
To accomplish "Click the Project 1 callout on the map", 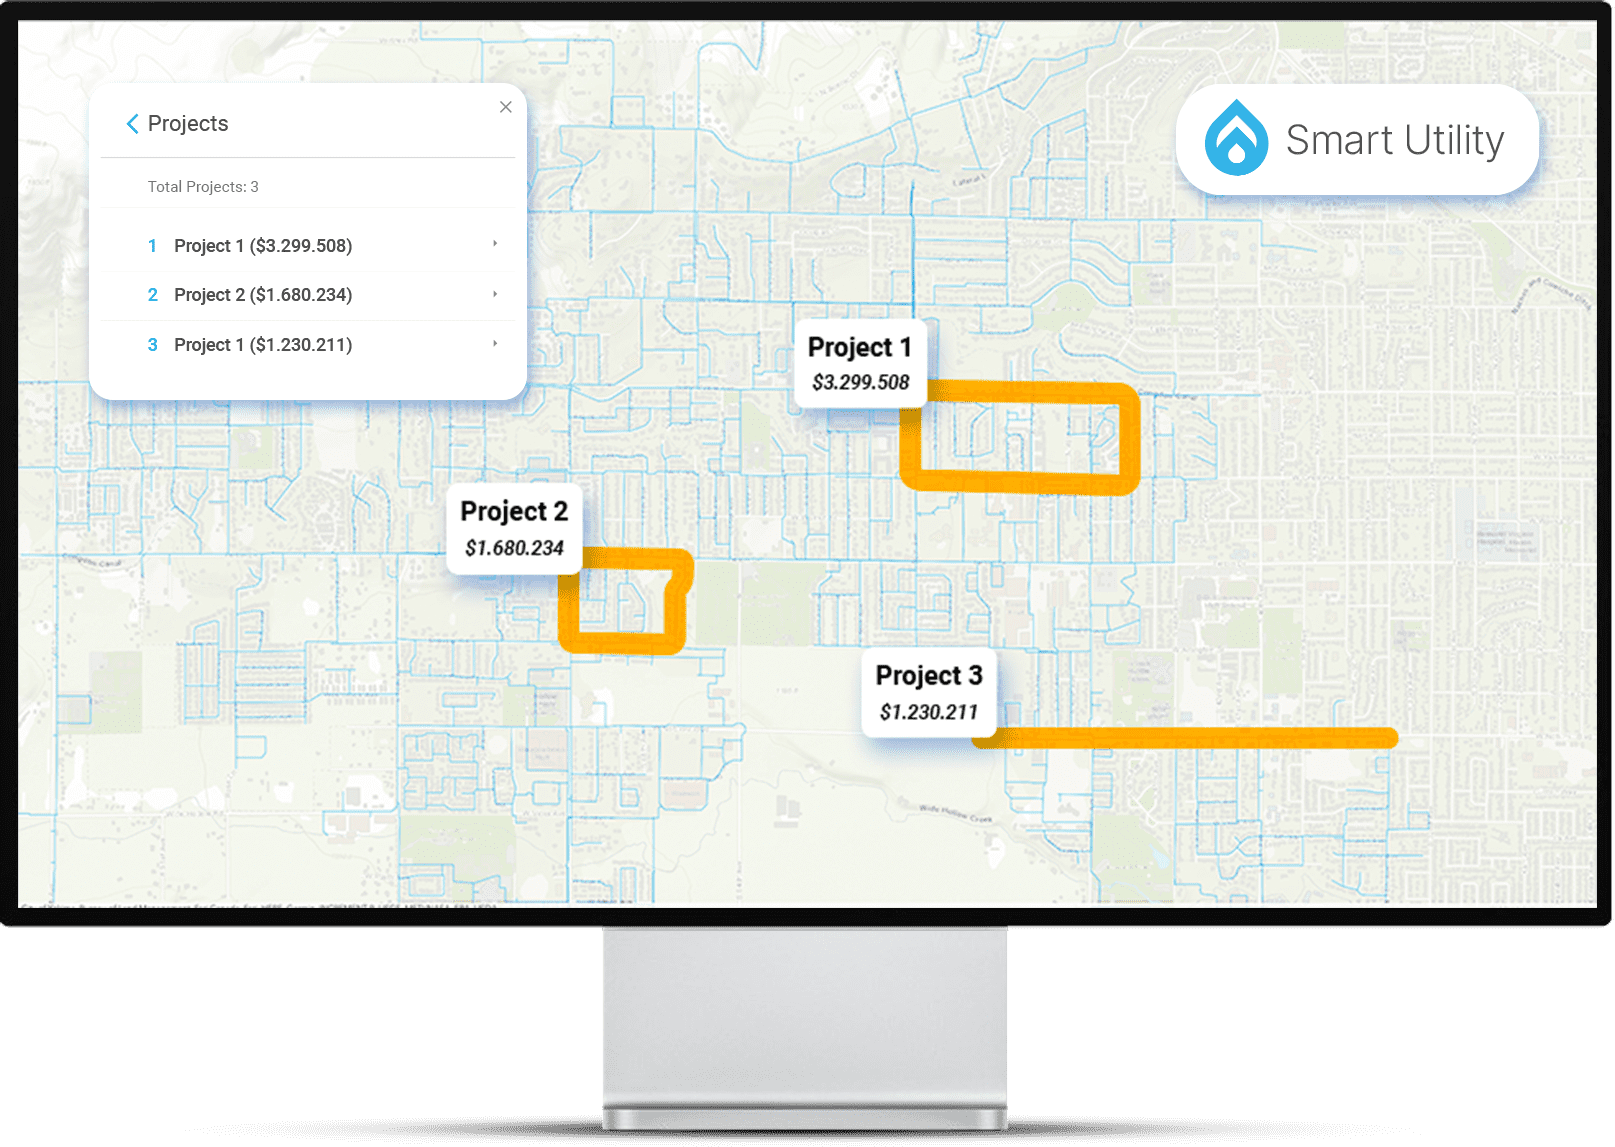I will (860, 363).
